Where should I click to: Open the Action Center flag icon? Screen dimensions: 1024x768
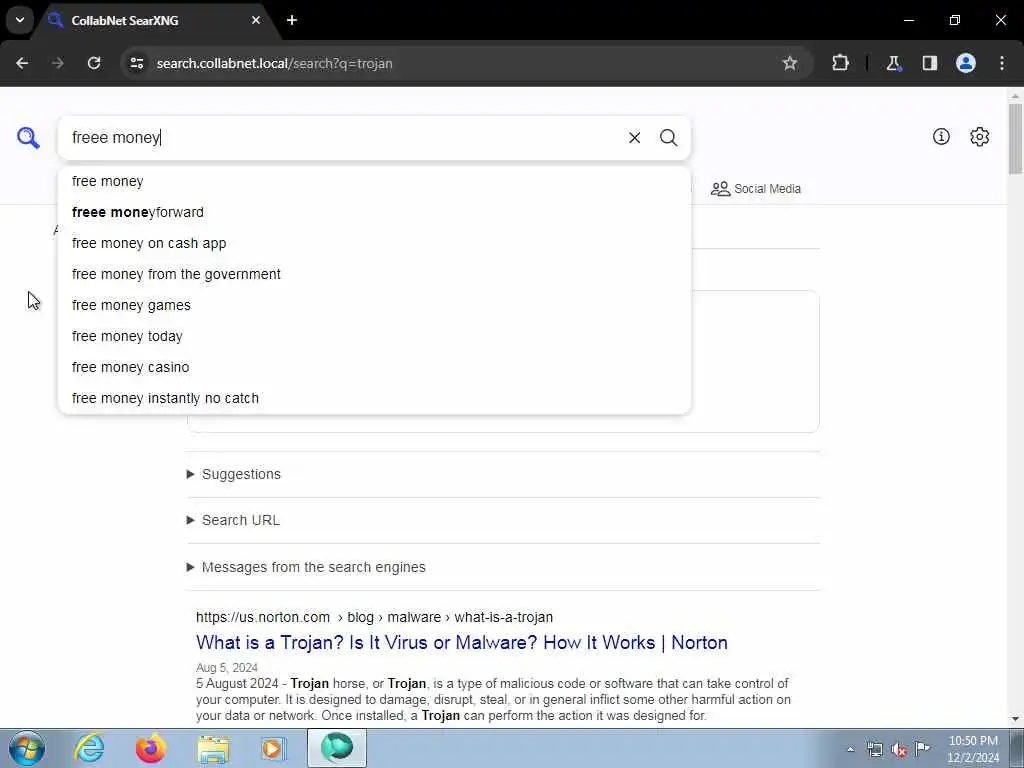click(922, 748)
